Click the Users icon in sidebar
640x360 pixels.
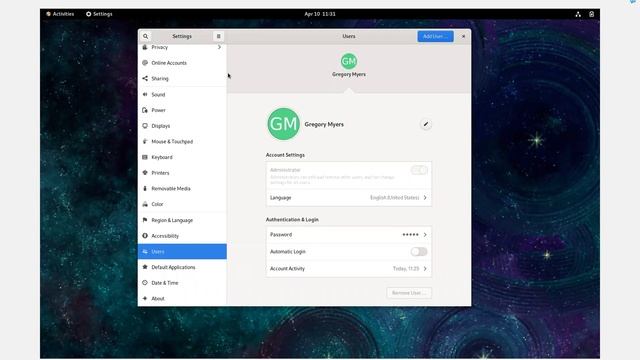point(145,251)
